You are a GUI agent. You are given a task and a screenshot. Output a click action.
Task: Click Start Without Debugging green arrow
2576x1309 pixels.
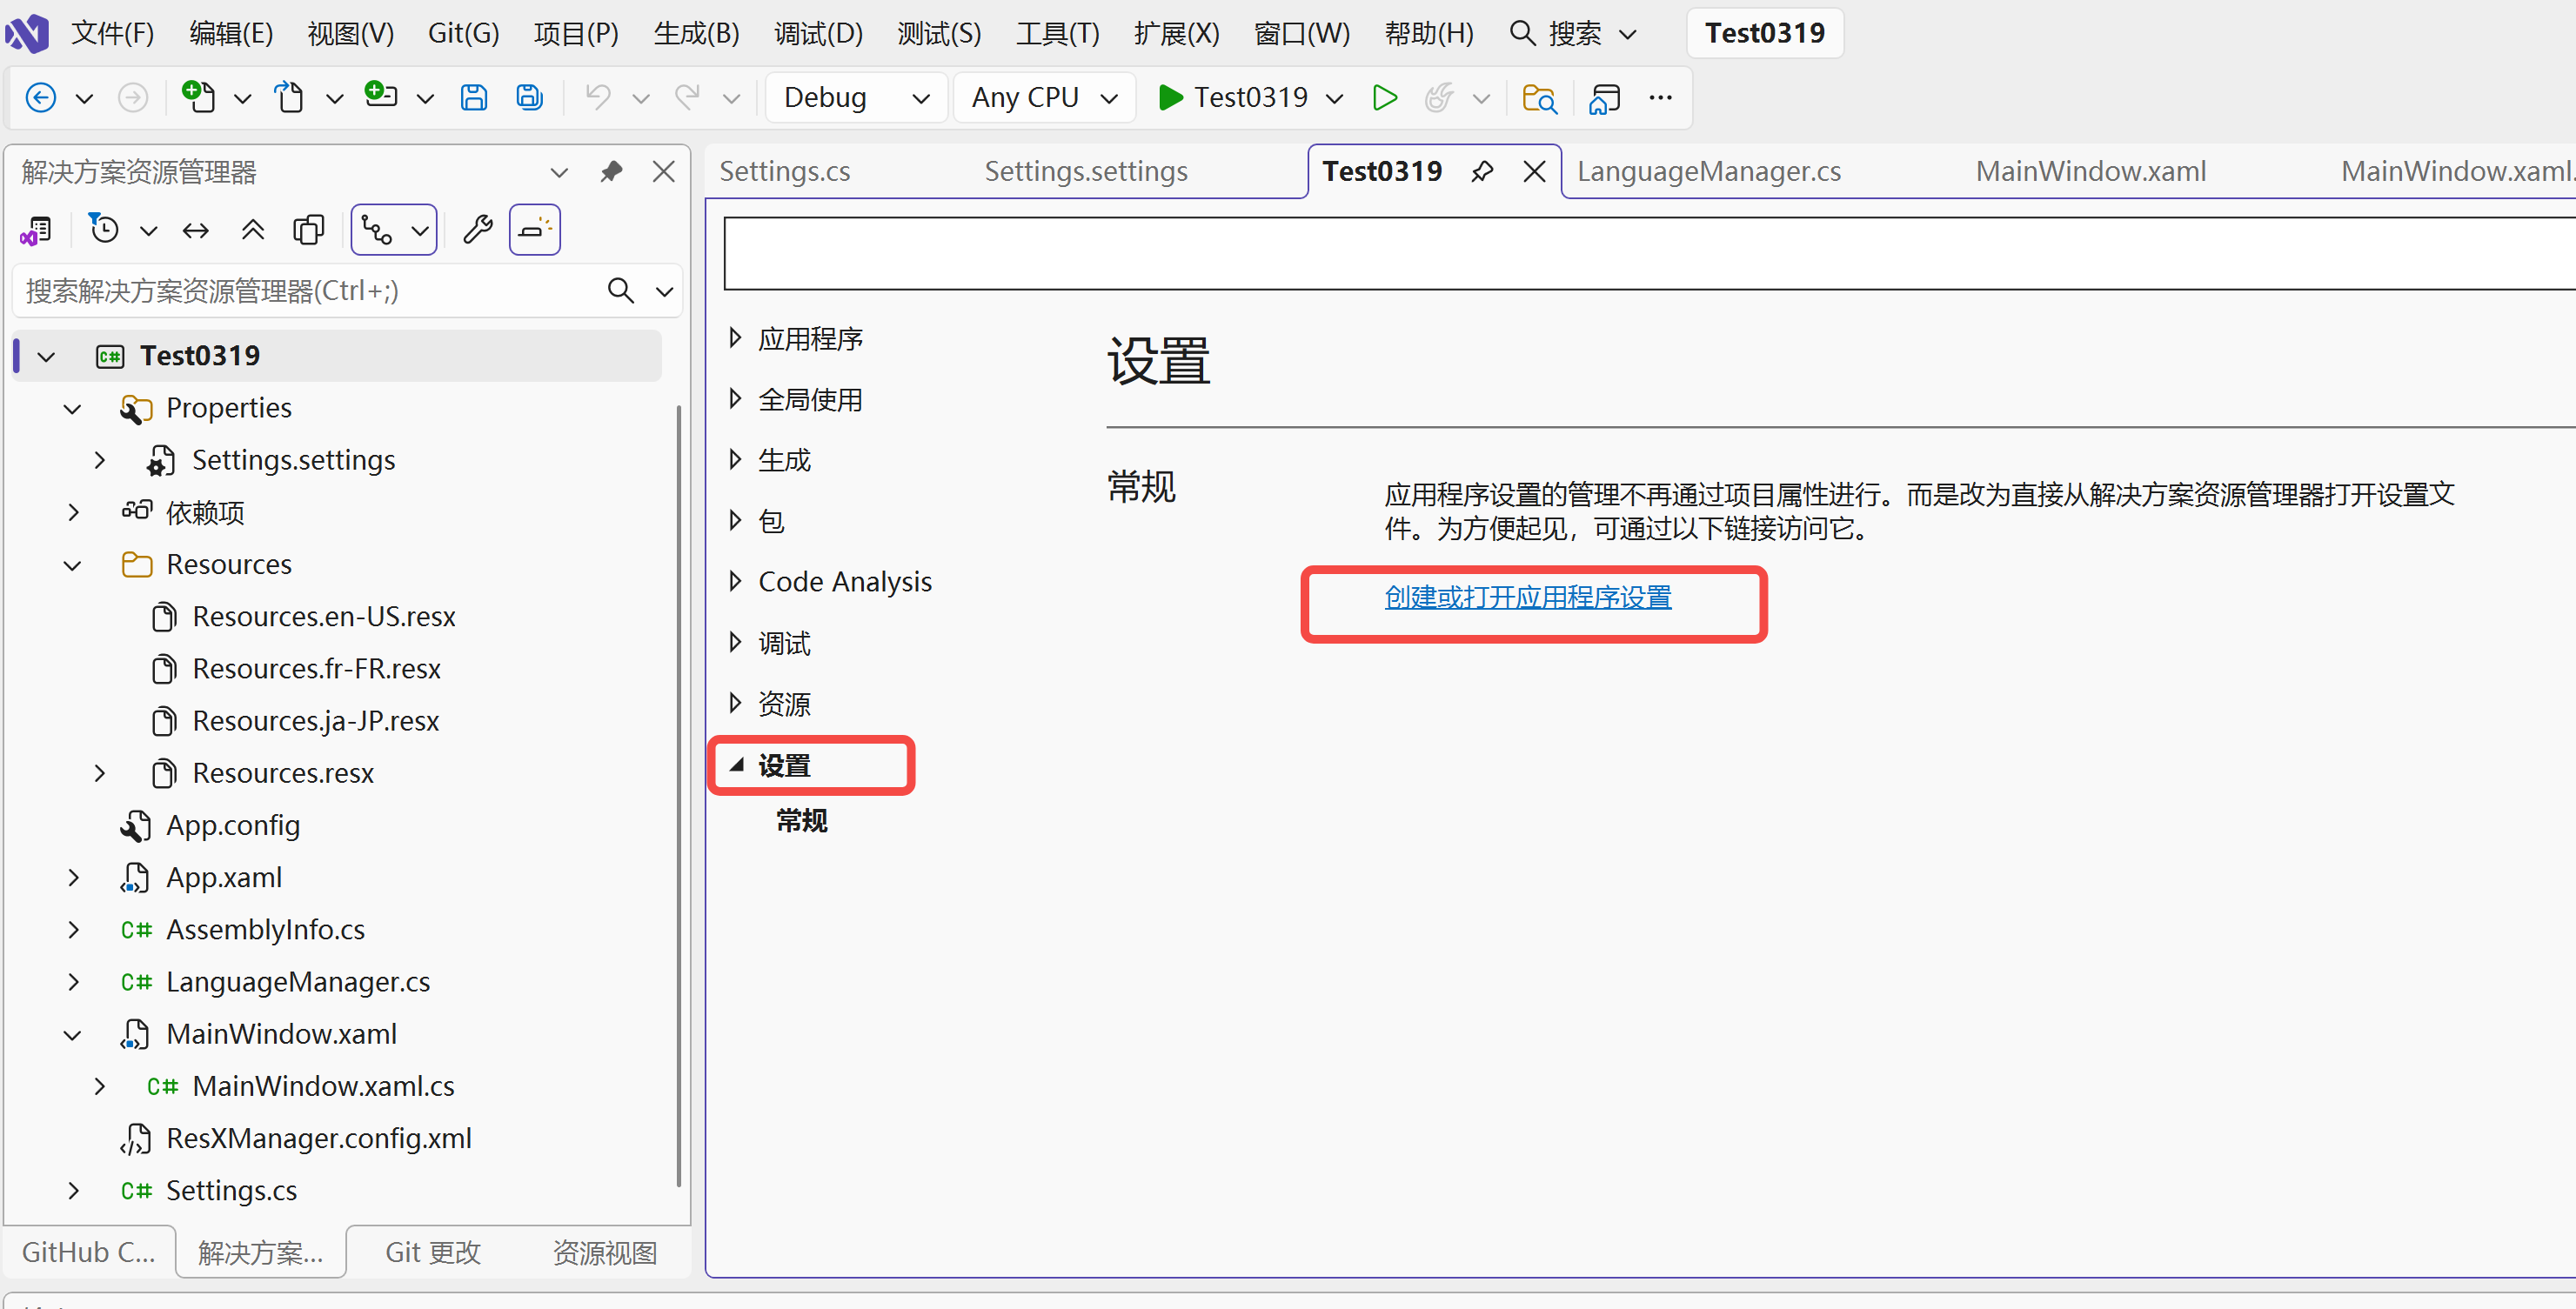click(1384, 97)
